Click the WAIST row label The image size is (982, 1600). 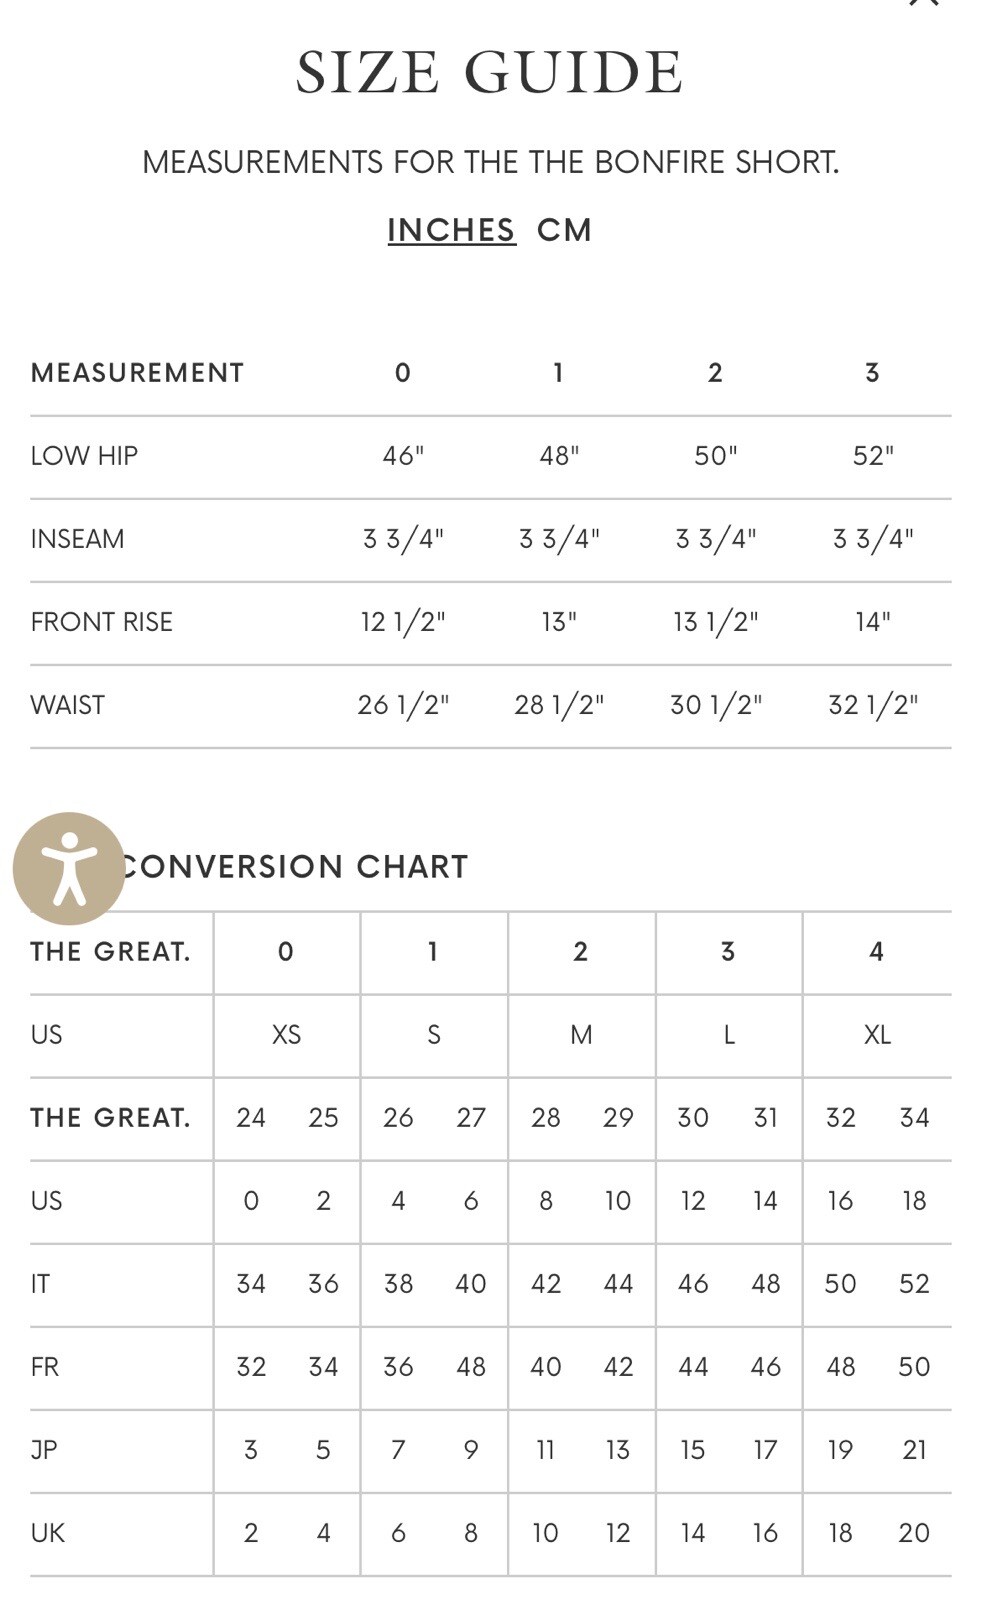[x=67, y=705]
